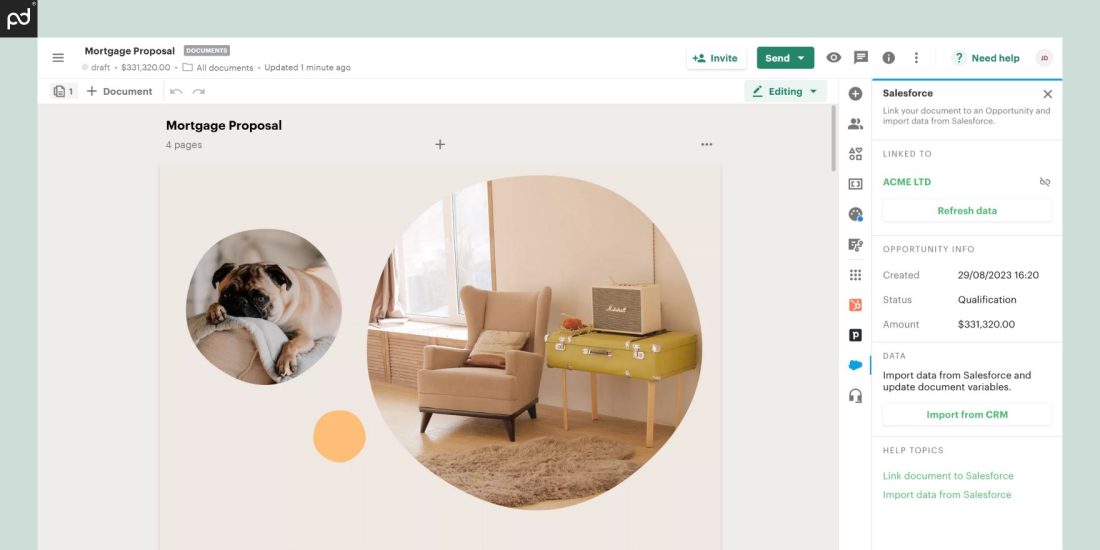Click the document vertical scrollbar
Screen dimensions: 1100x550
click(x=833, y=139)
